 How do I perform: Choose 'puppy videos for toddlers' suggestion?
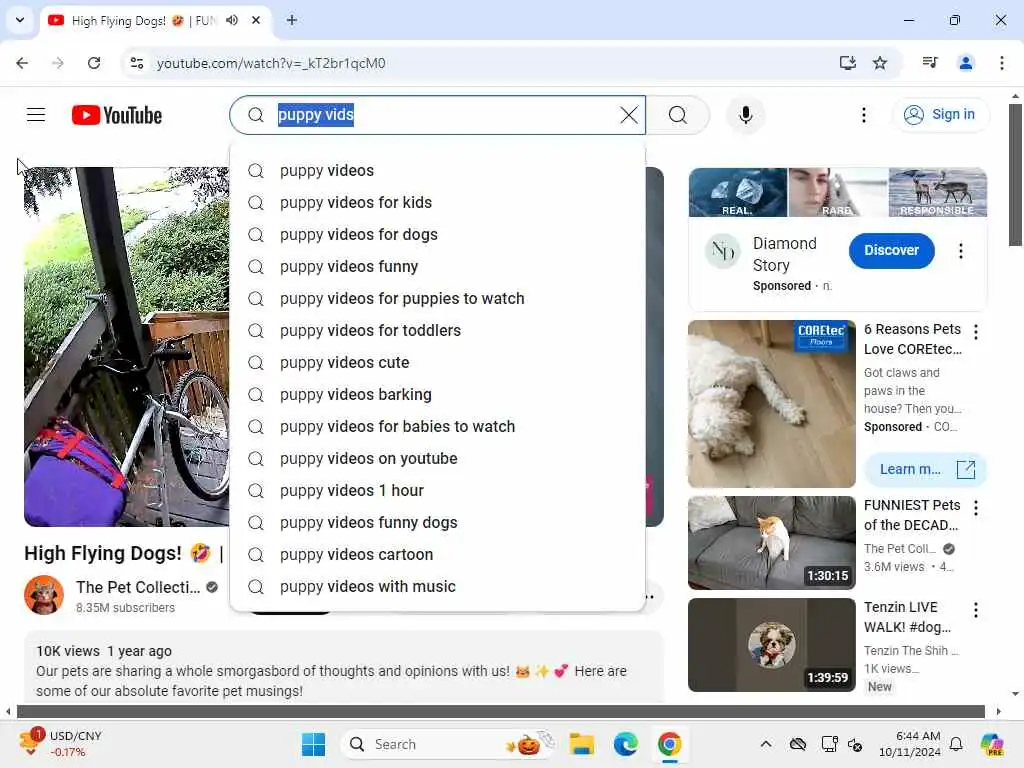(x=438, y=330)
